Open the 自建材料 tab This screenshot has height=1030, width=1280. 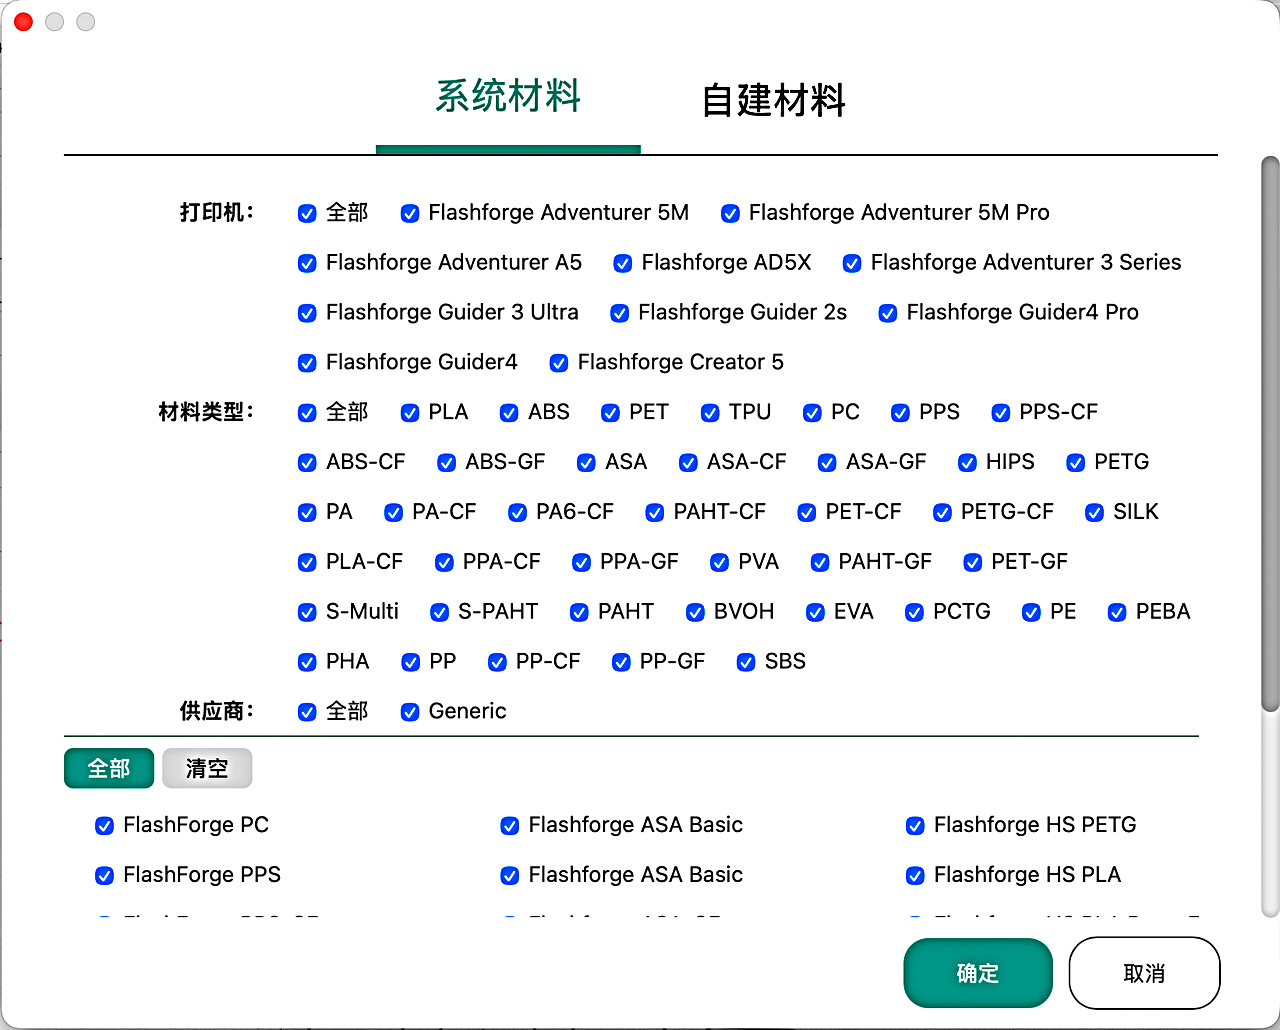click(773, 100)
